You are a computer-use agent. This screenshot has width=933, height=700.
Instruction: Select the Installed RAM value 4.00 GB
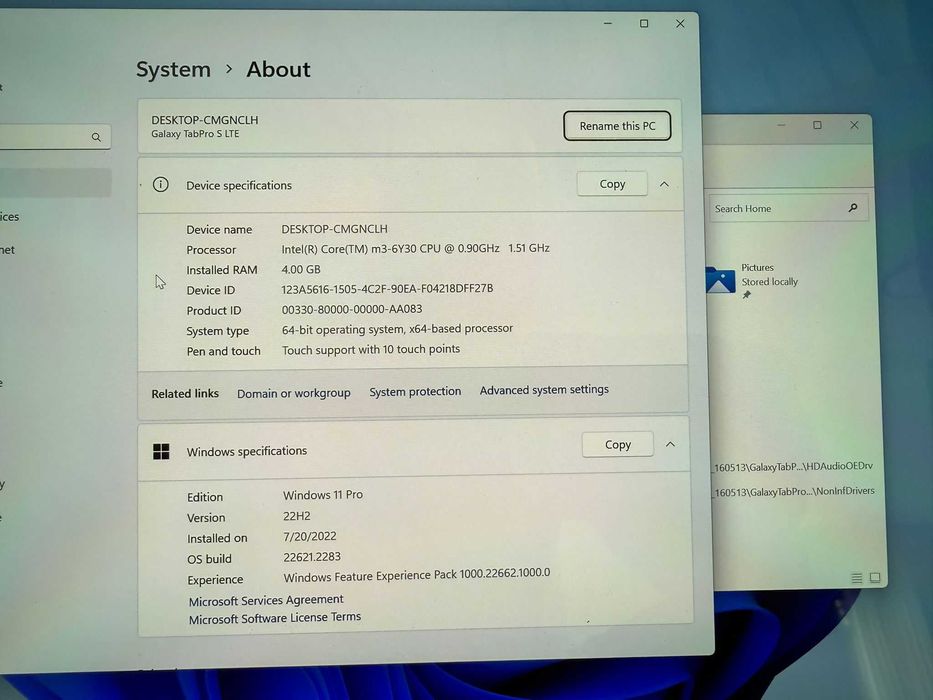click(x=301, y=269)
